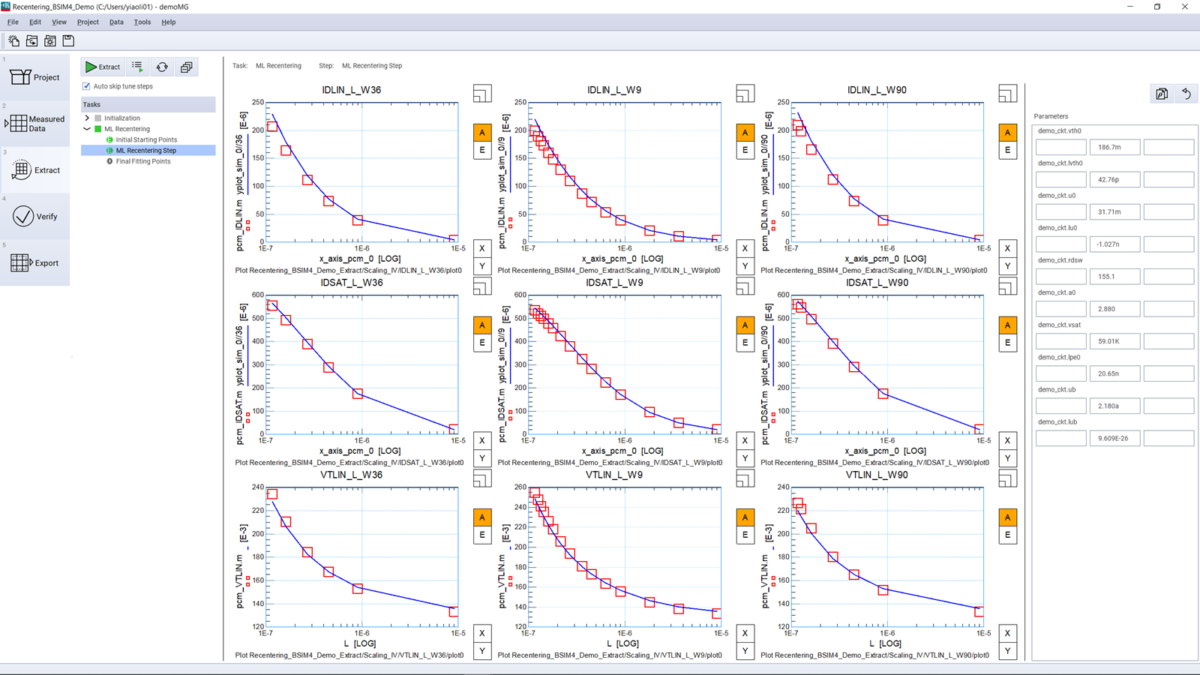
Task: Collapse the ML Recentering task tree
Action: click(x=87, y=128)
